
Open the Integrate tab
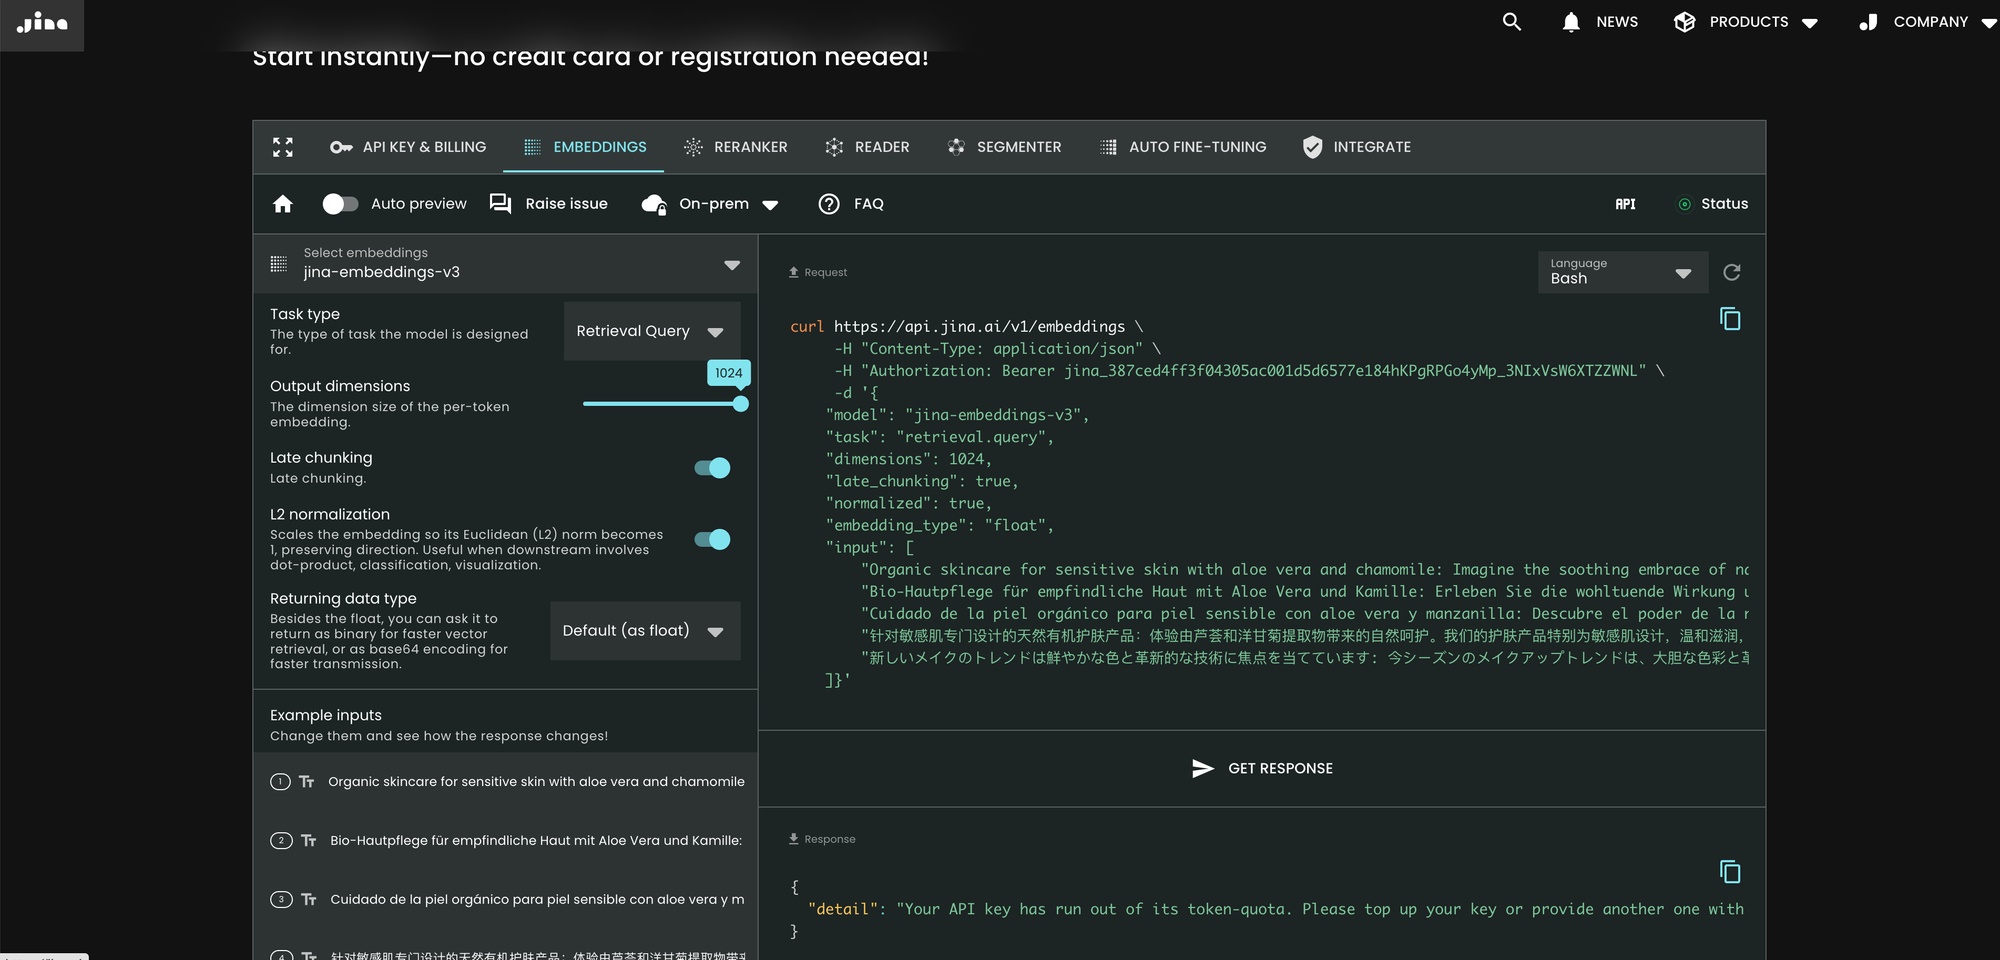tap(1357, 147)
